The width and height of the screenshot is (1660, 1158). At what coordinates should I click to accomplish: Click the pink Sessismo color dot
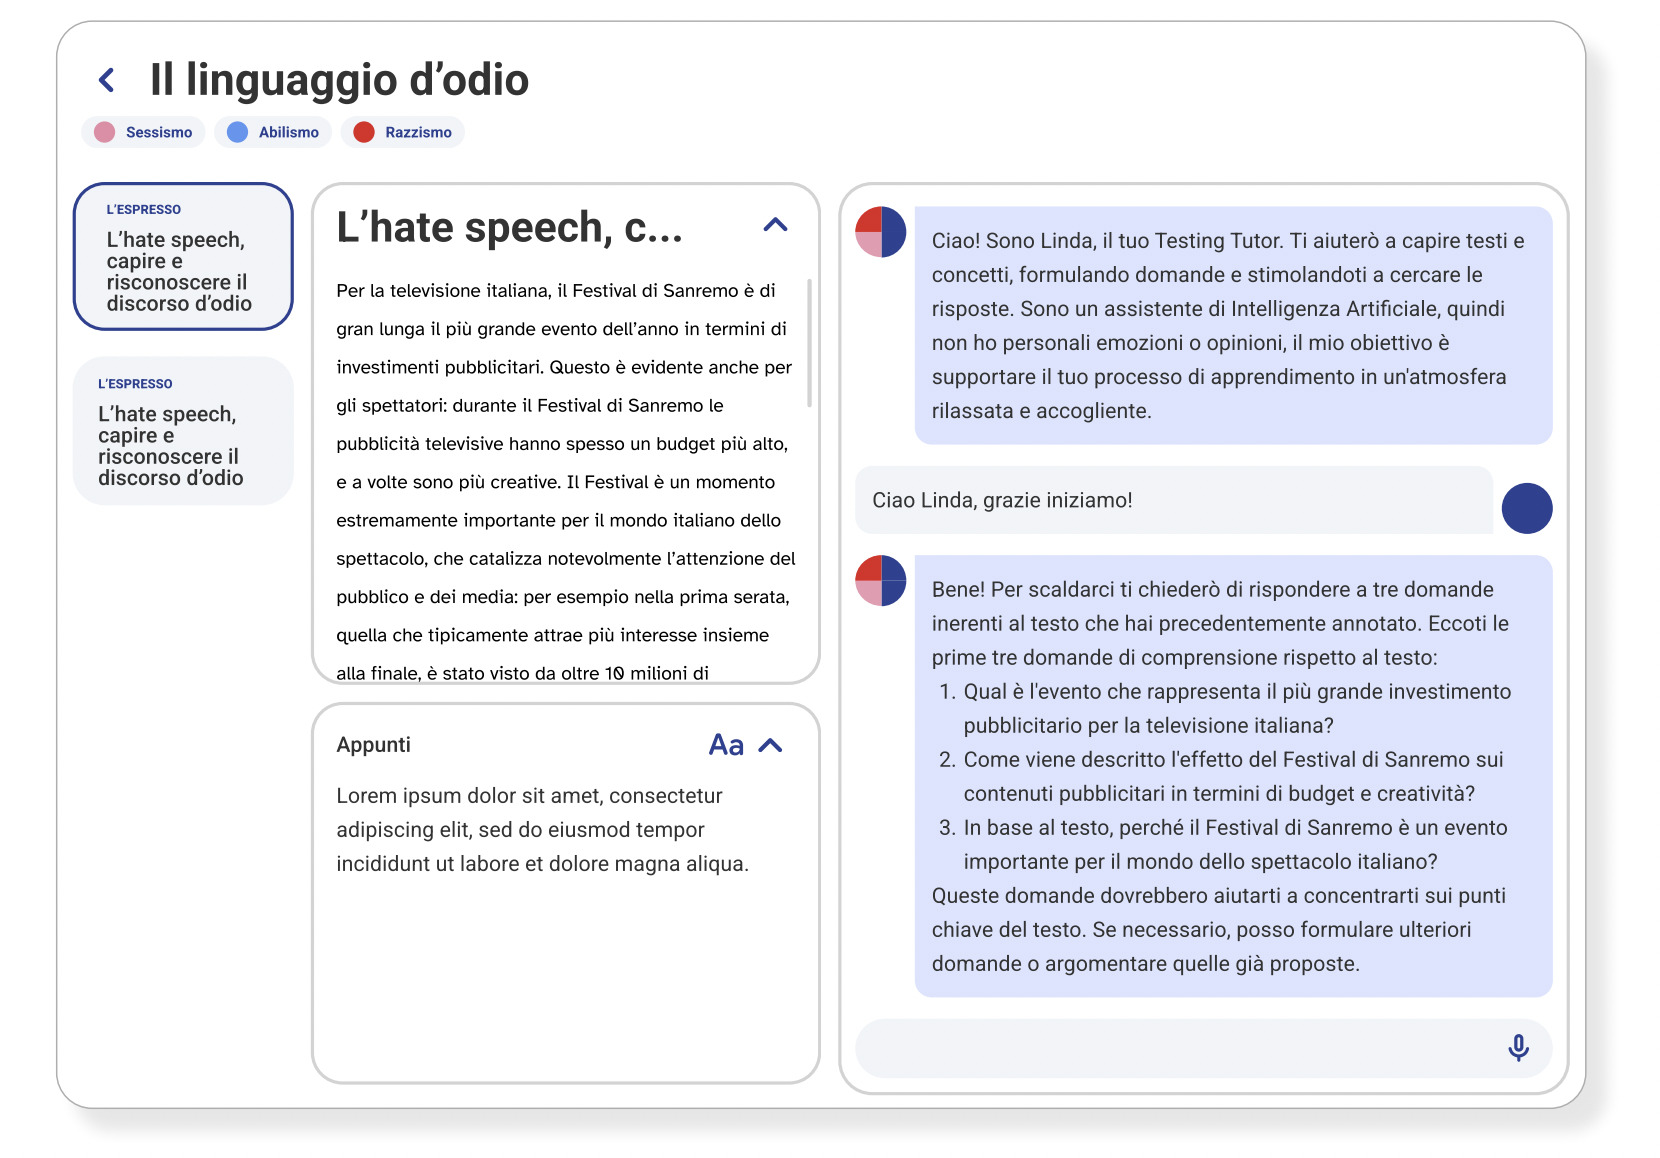click(104, 132)
